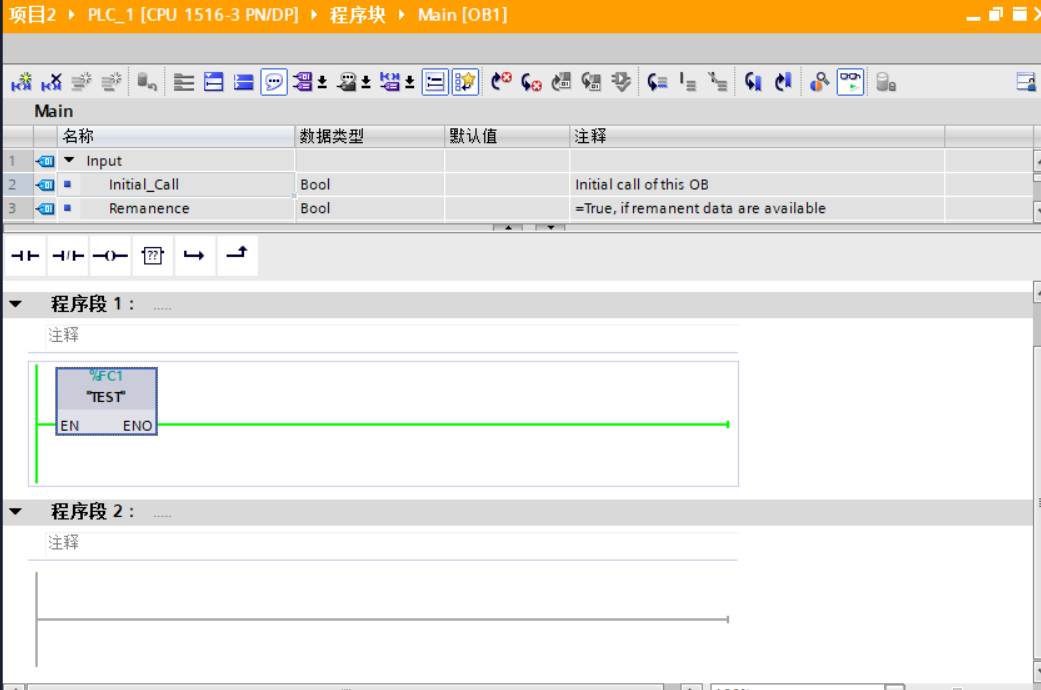Insert a normally open contact
The width and height of the screenshot is (1041, 690).
click(25, 255)
